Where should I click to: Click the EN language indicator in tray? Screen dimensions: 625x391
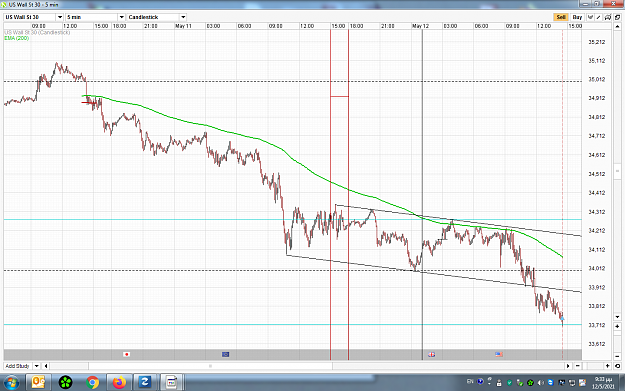coord(470,381)
